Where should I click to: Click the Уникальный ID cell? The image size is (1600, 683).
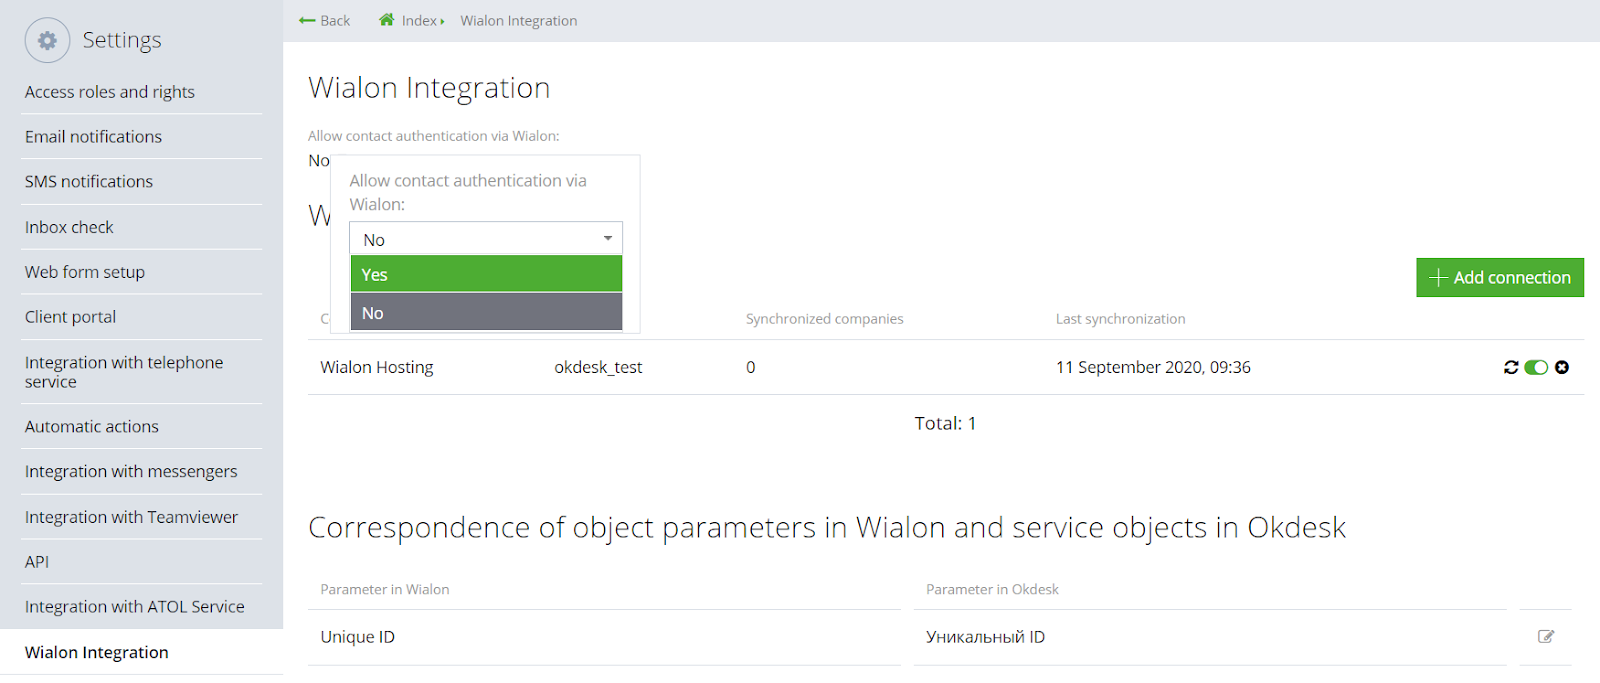985,637
